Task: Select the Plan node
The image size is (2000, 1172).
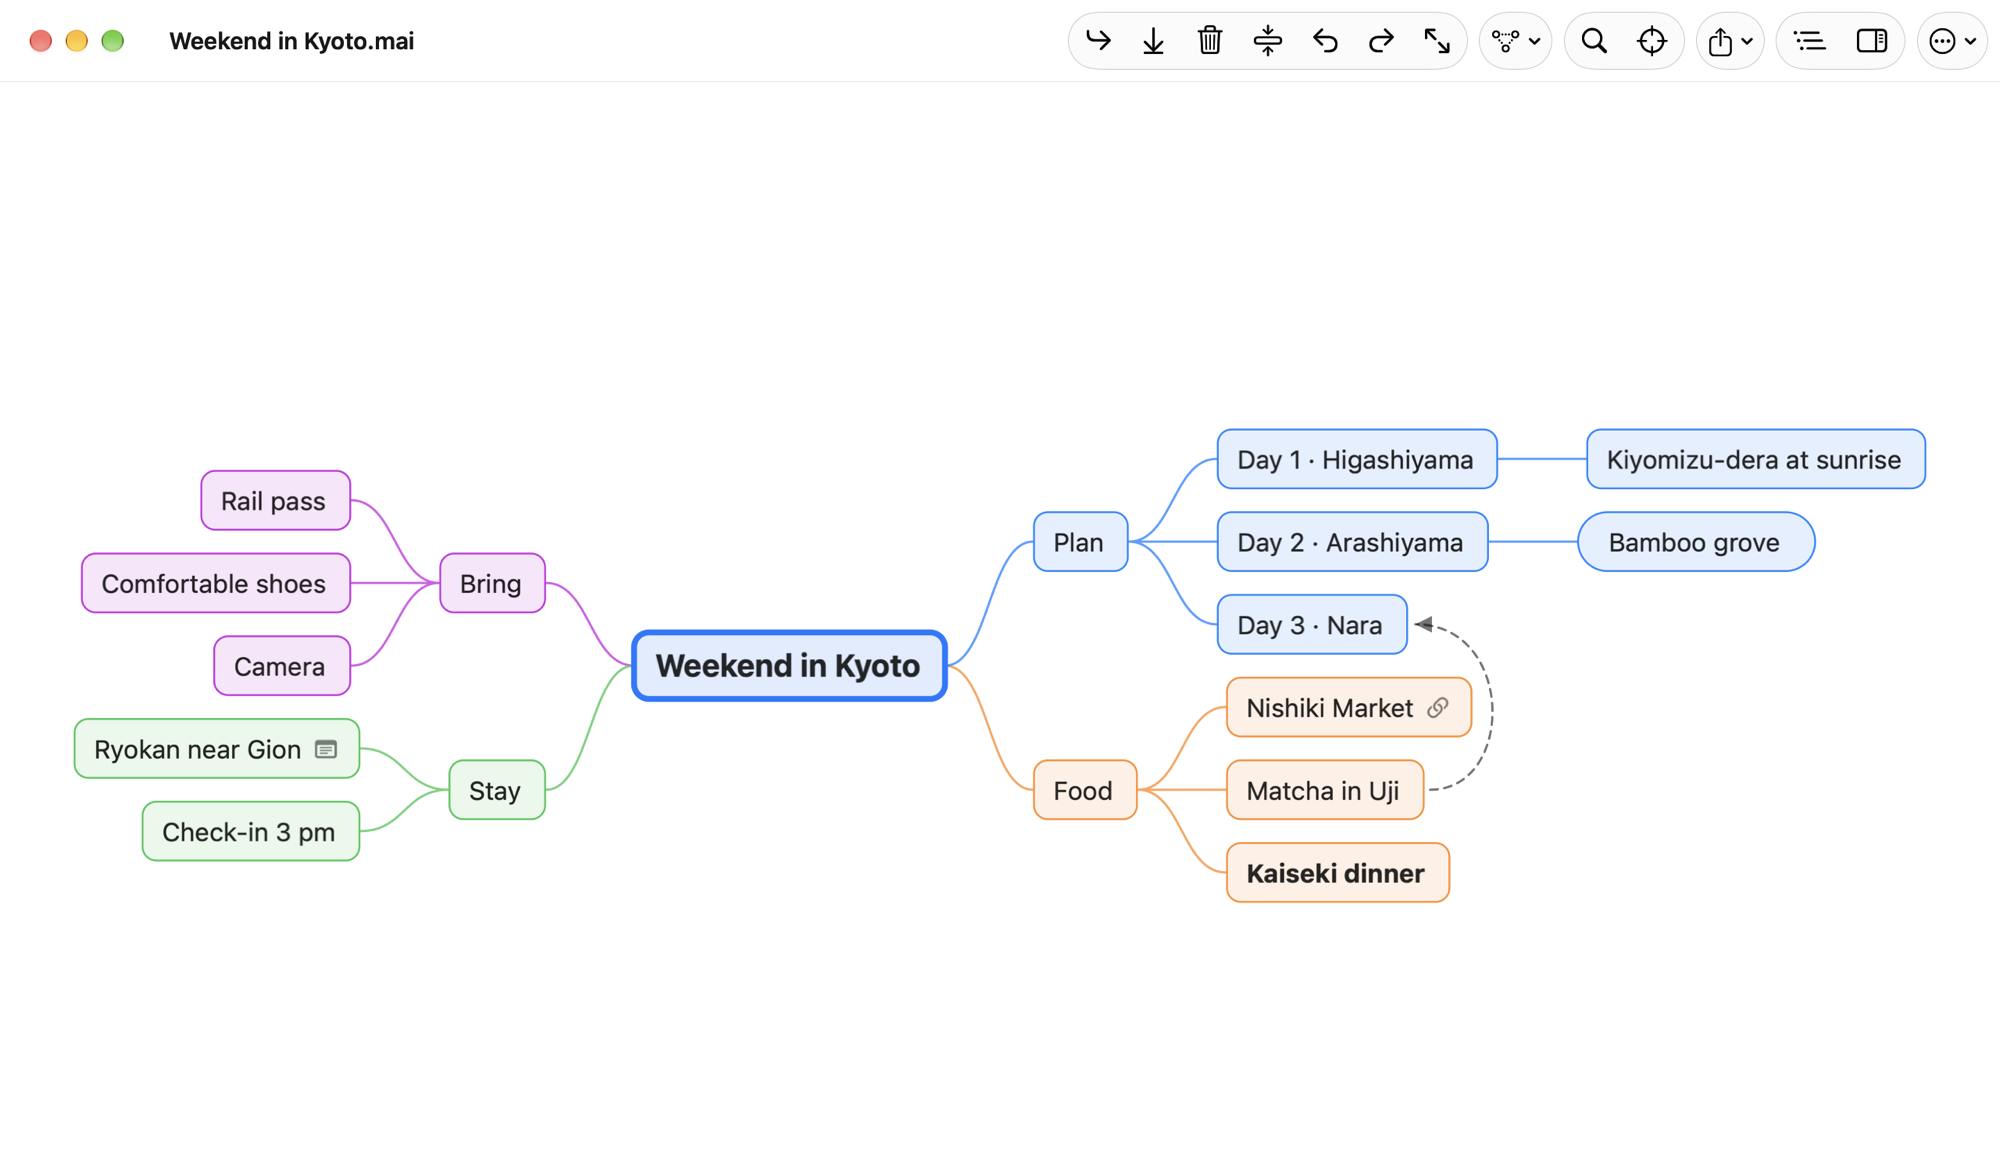Action: click(x=1080, y=542)
